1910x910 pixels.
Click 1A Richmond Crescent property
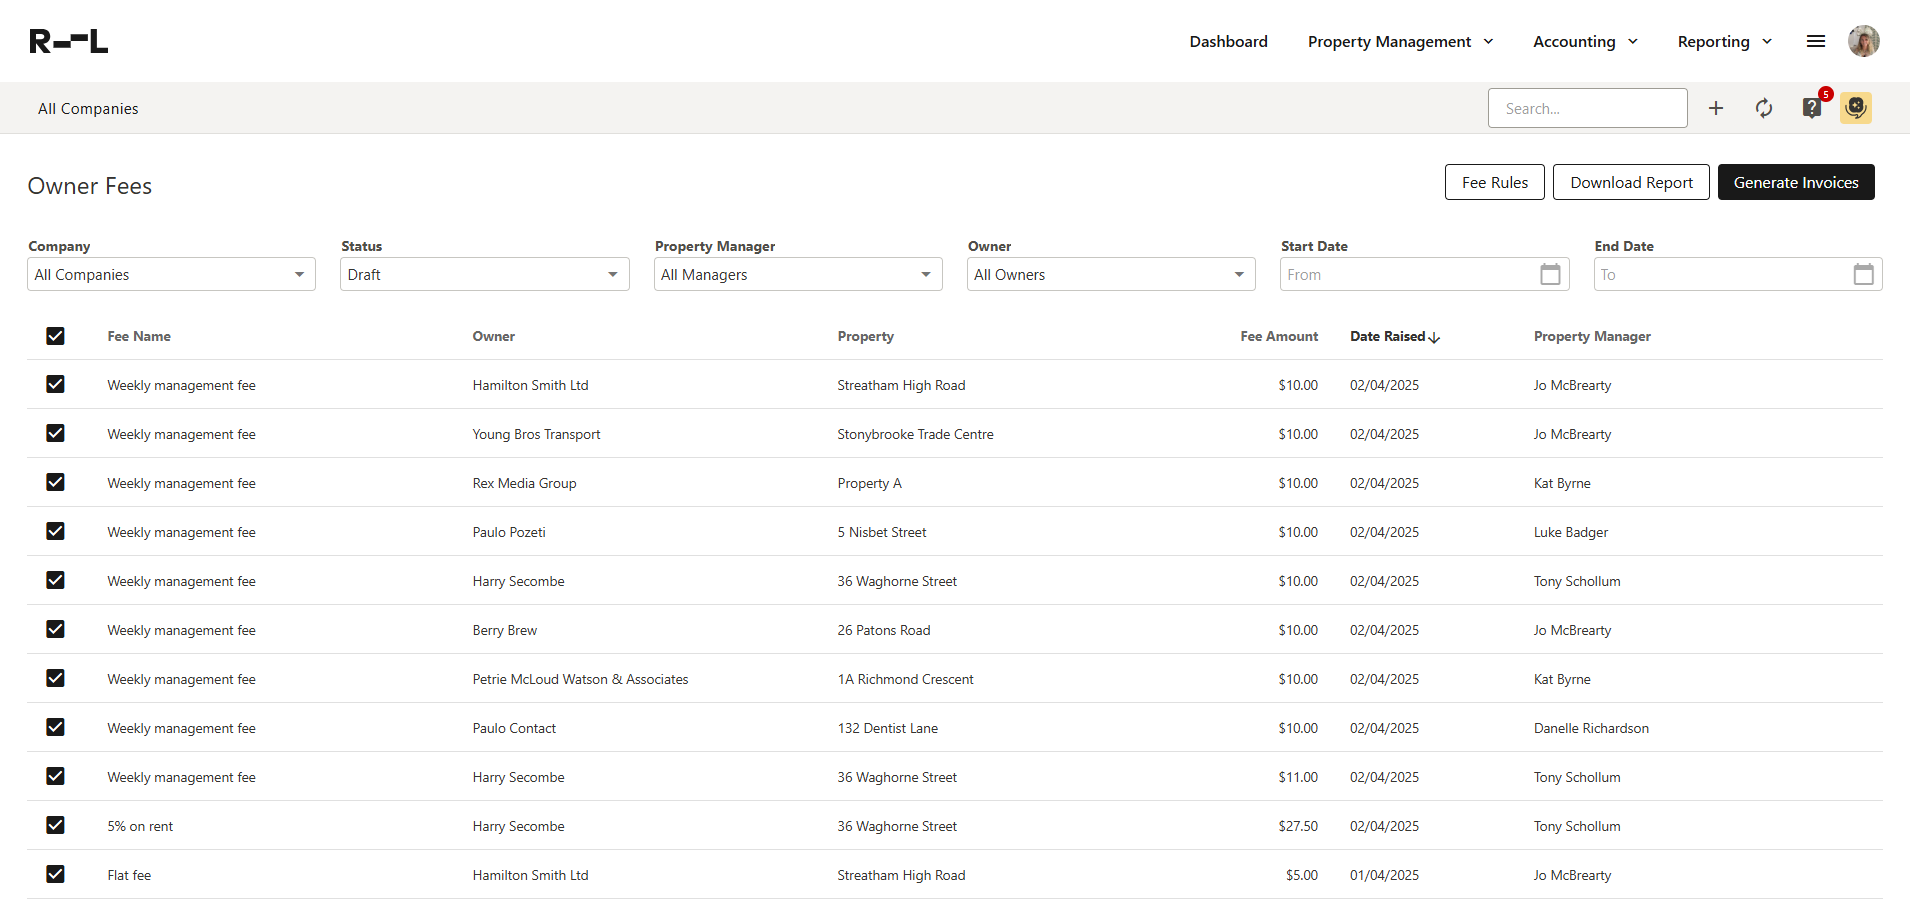[905, 679]
